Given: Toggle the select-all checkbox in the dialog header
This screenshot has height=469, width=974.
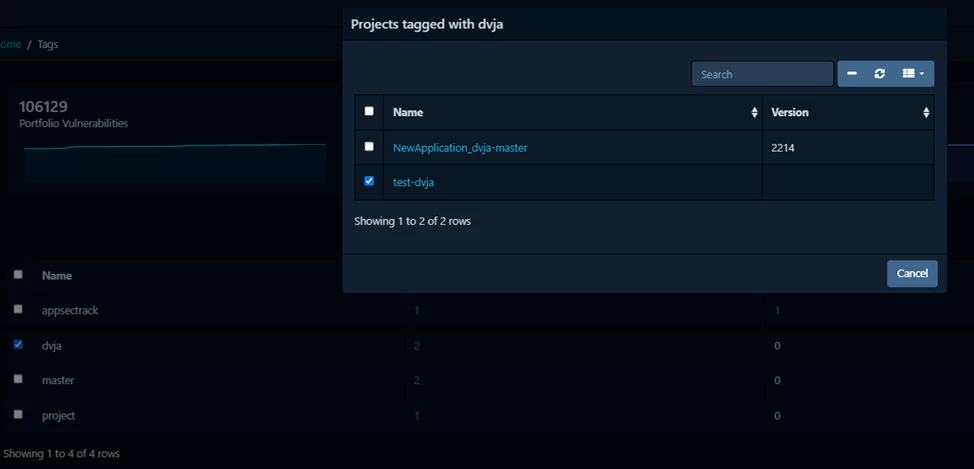Looking at the screenshot, I should (369, 111).
